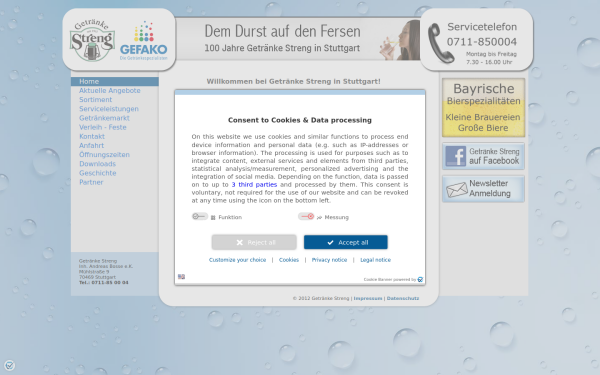The height and width of the screenshot is (375, 600).
Task: Open Downloads menu item
Action: click(x=98, y=164)
